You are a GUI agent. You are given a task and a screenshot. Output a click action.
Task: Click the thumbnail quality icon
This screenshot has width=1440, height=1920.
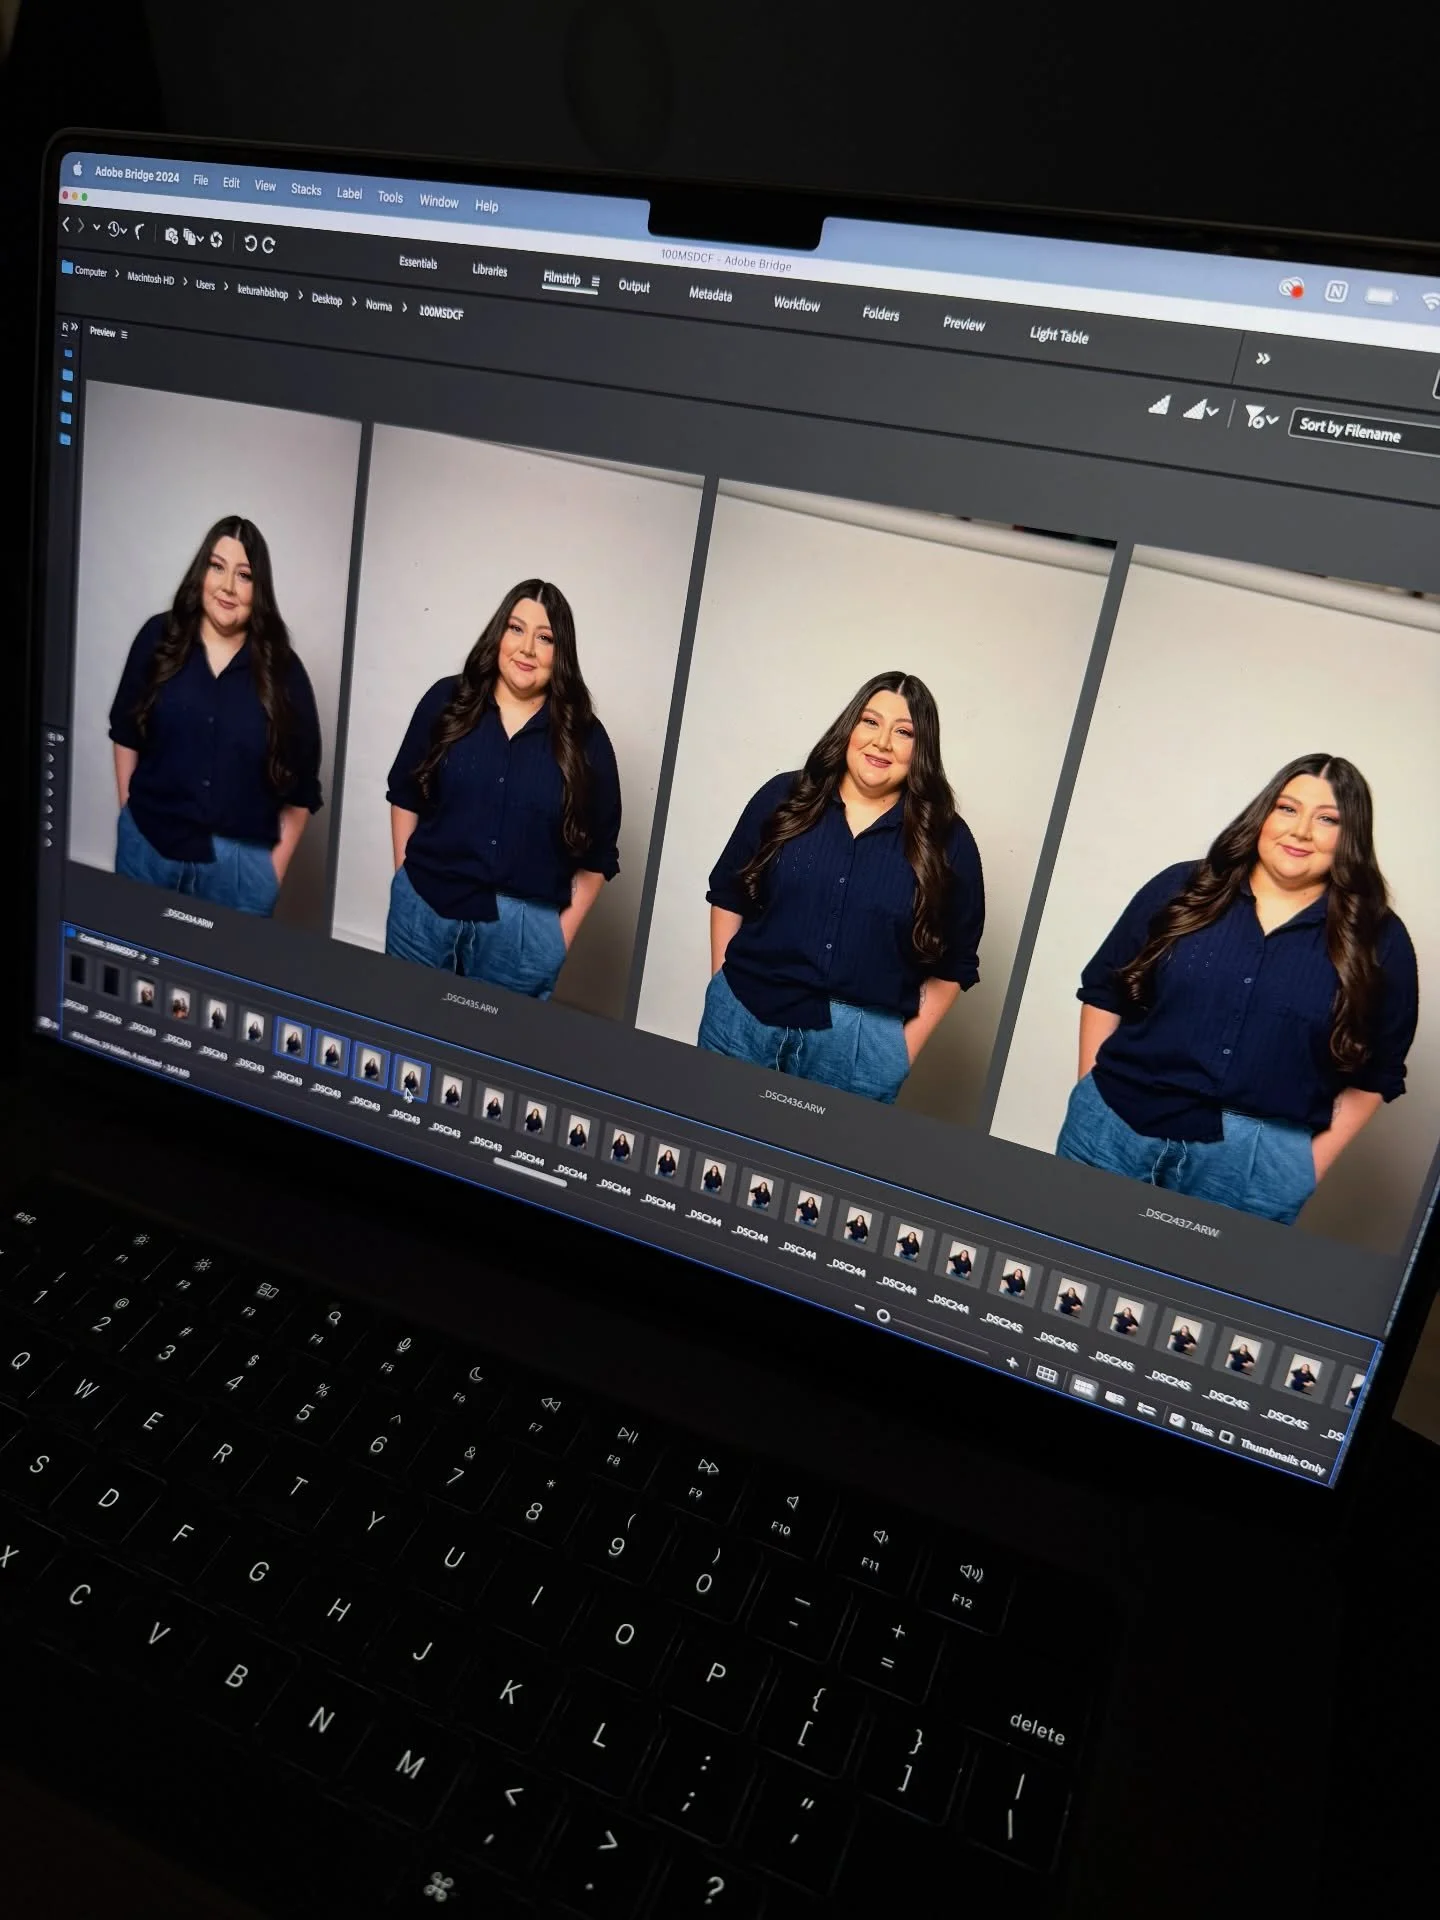click(1159, 405)
